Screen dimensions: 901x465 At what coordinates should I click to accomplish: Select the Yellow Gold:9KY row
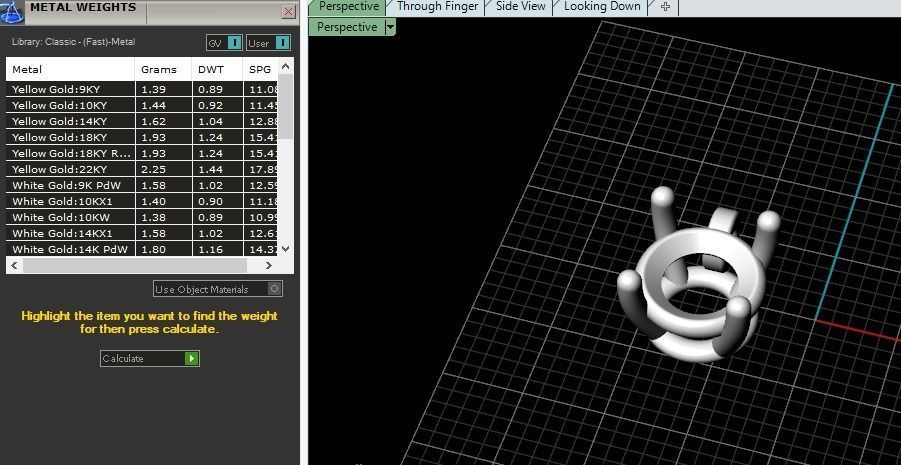coord(142,89)
